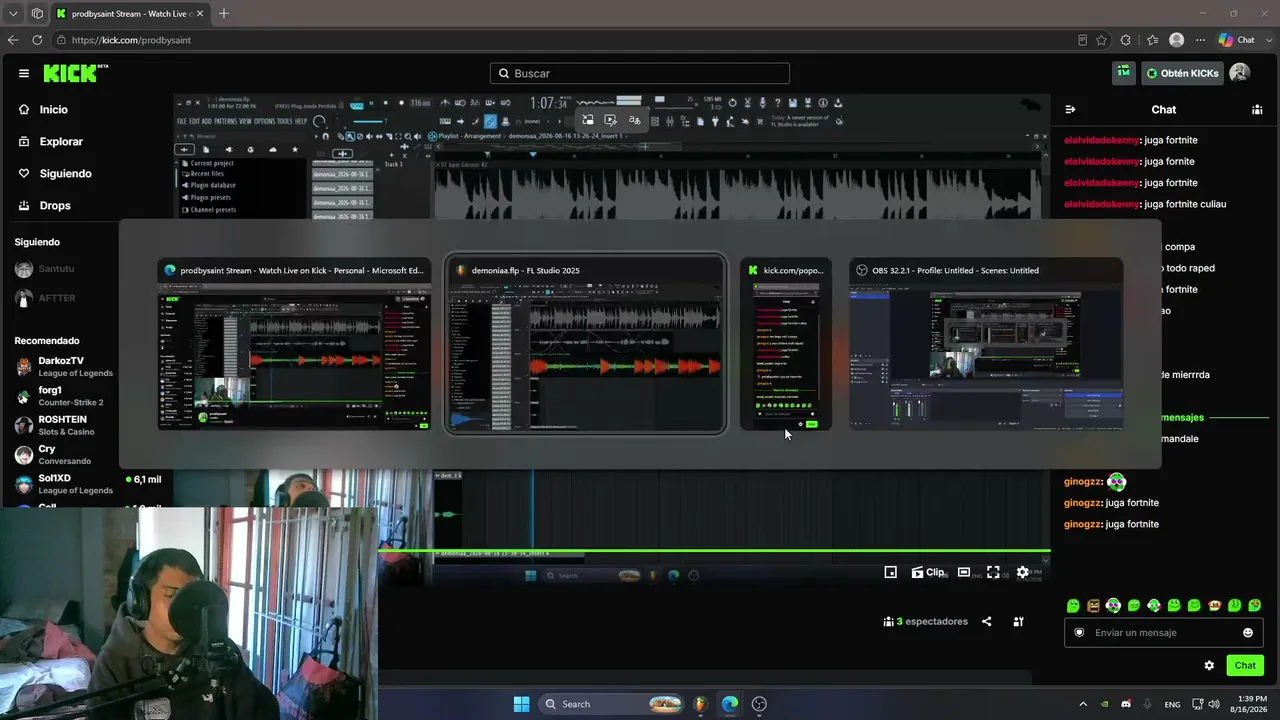
Task: Open Microsoft Edge from the taskbar
Action: [x=730, y=704]
